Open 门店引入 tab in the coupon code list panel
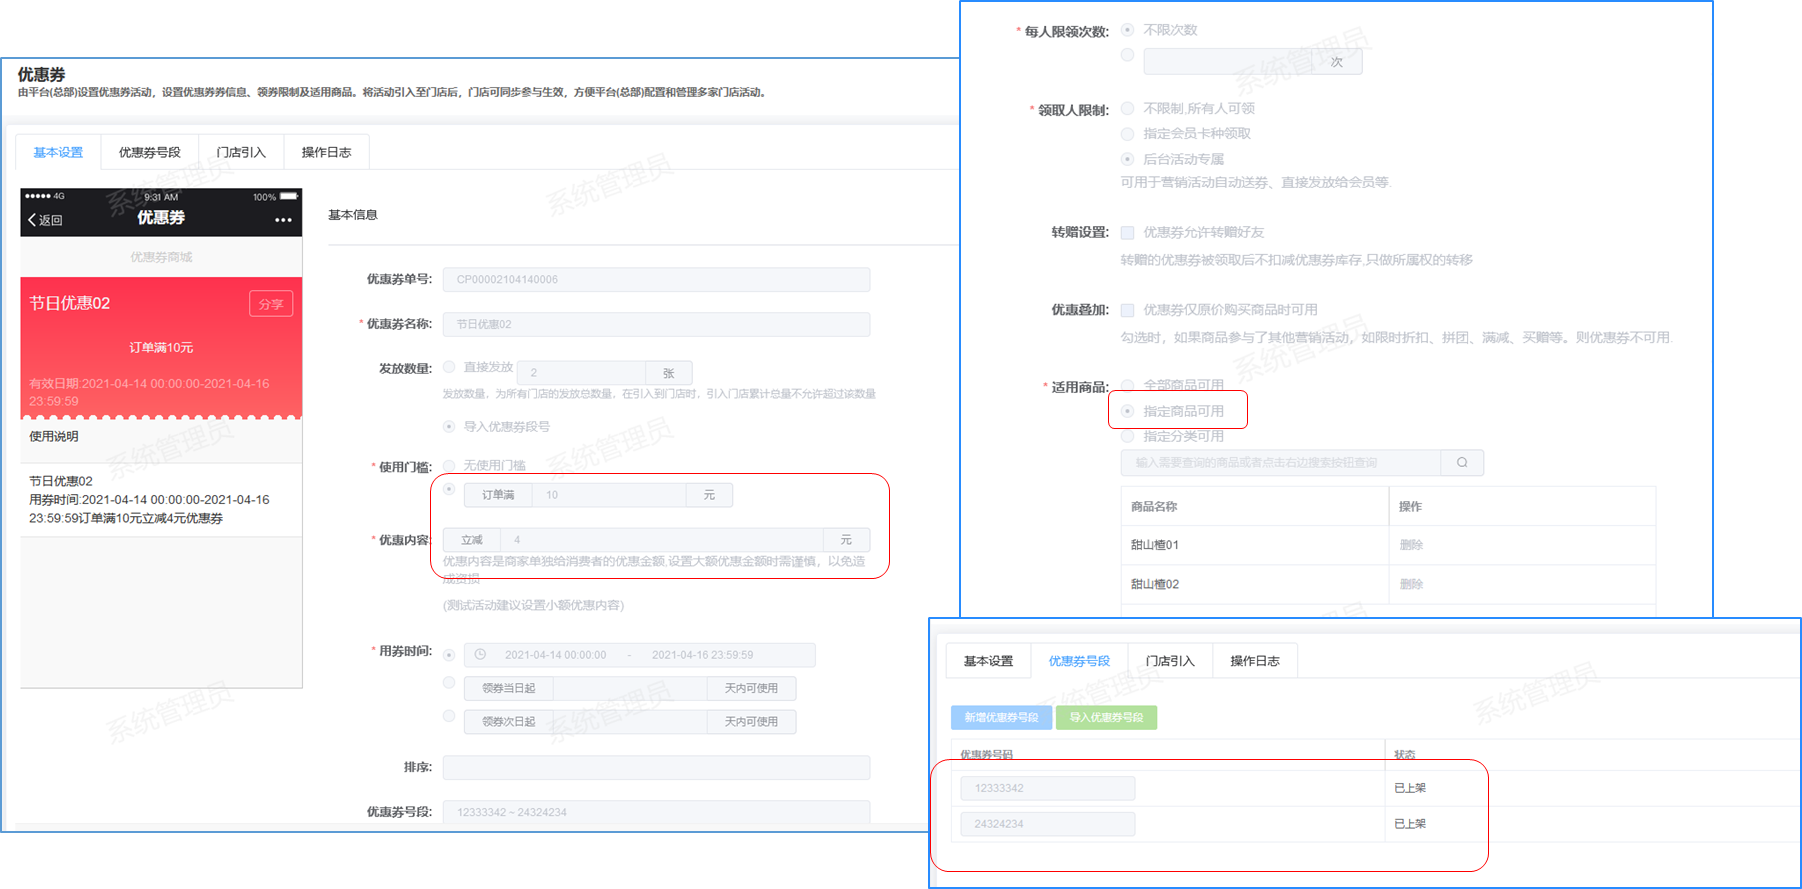This screenshot has height=889, width=1802. tap(1170, 661)
